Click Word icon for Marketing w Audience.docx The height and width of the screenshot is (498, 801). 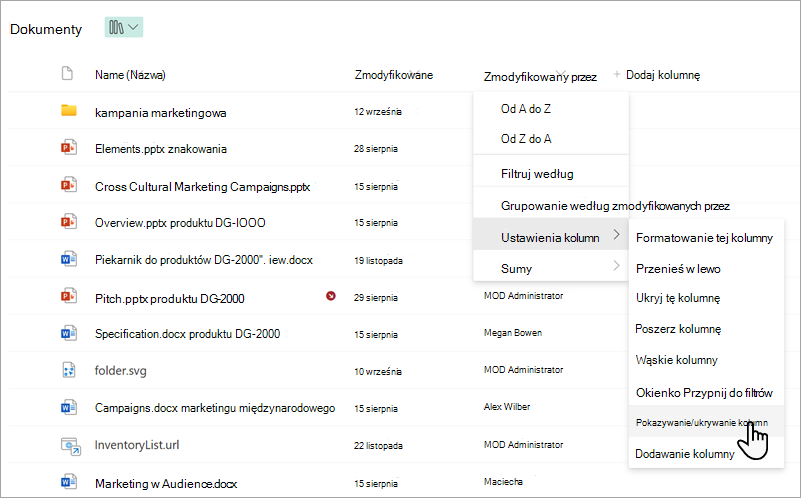(x=69, y=482)
